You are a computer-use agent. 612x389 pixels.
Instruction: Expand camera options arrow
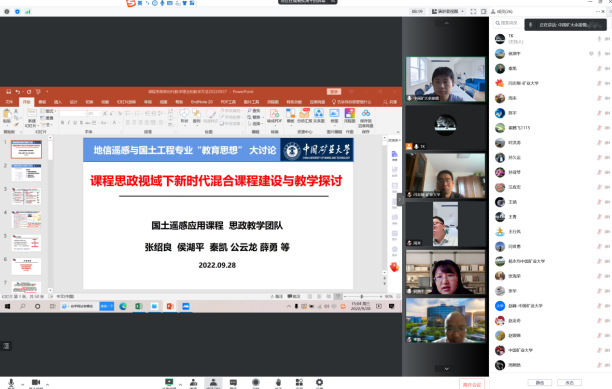click(47, 385)
